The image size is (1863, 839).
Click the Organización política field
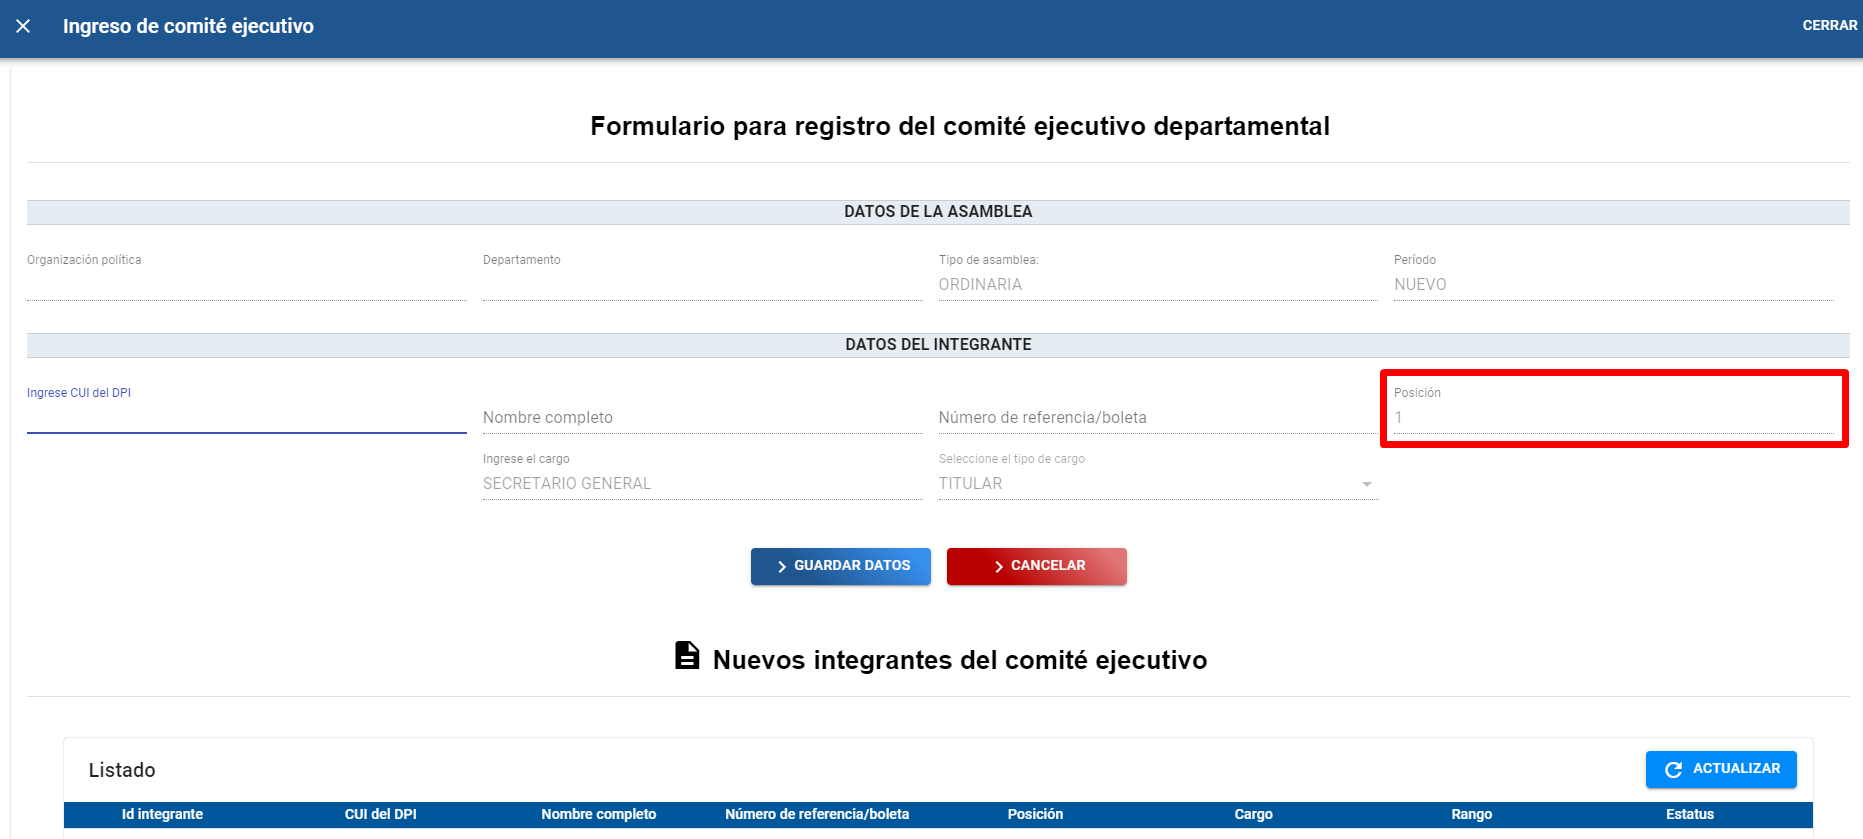[246, 285]
